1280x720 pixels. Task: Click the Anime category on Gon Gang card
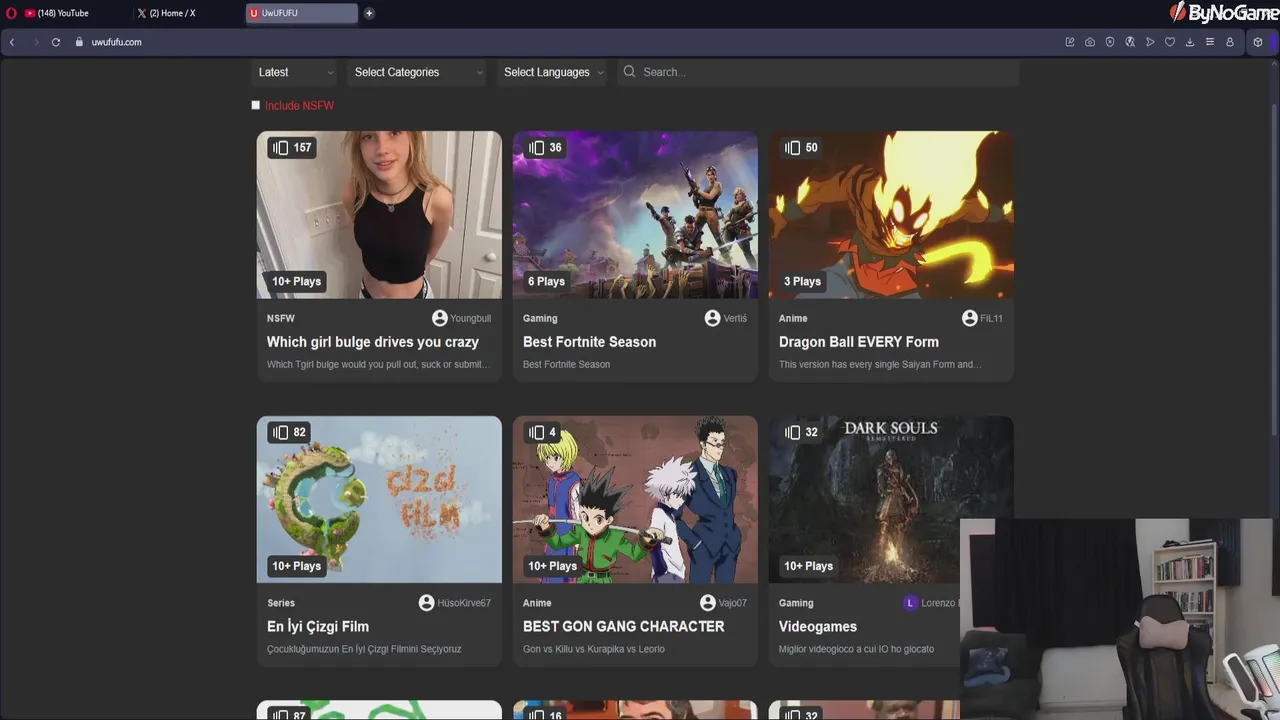point(537,603)
